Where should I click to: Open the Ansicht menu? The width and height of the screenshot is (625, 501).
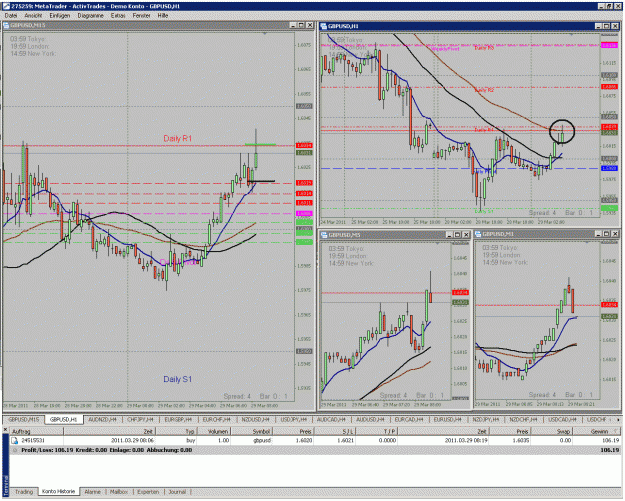[x=33, y=16]
